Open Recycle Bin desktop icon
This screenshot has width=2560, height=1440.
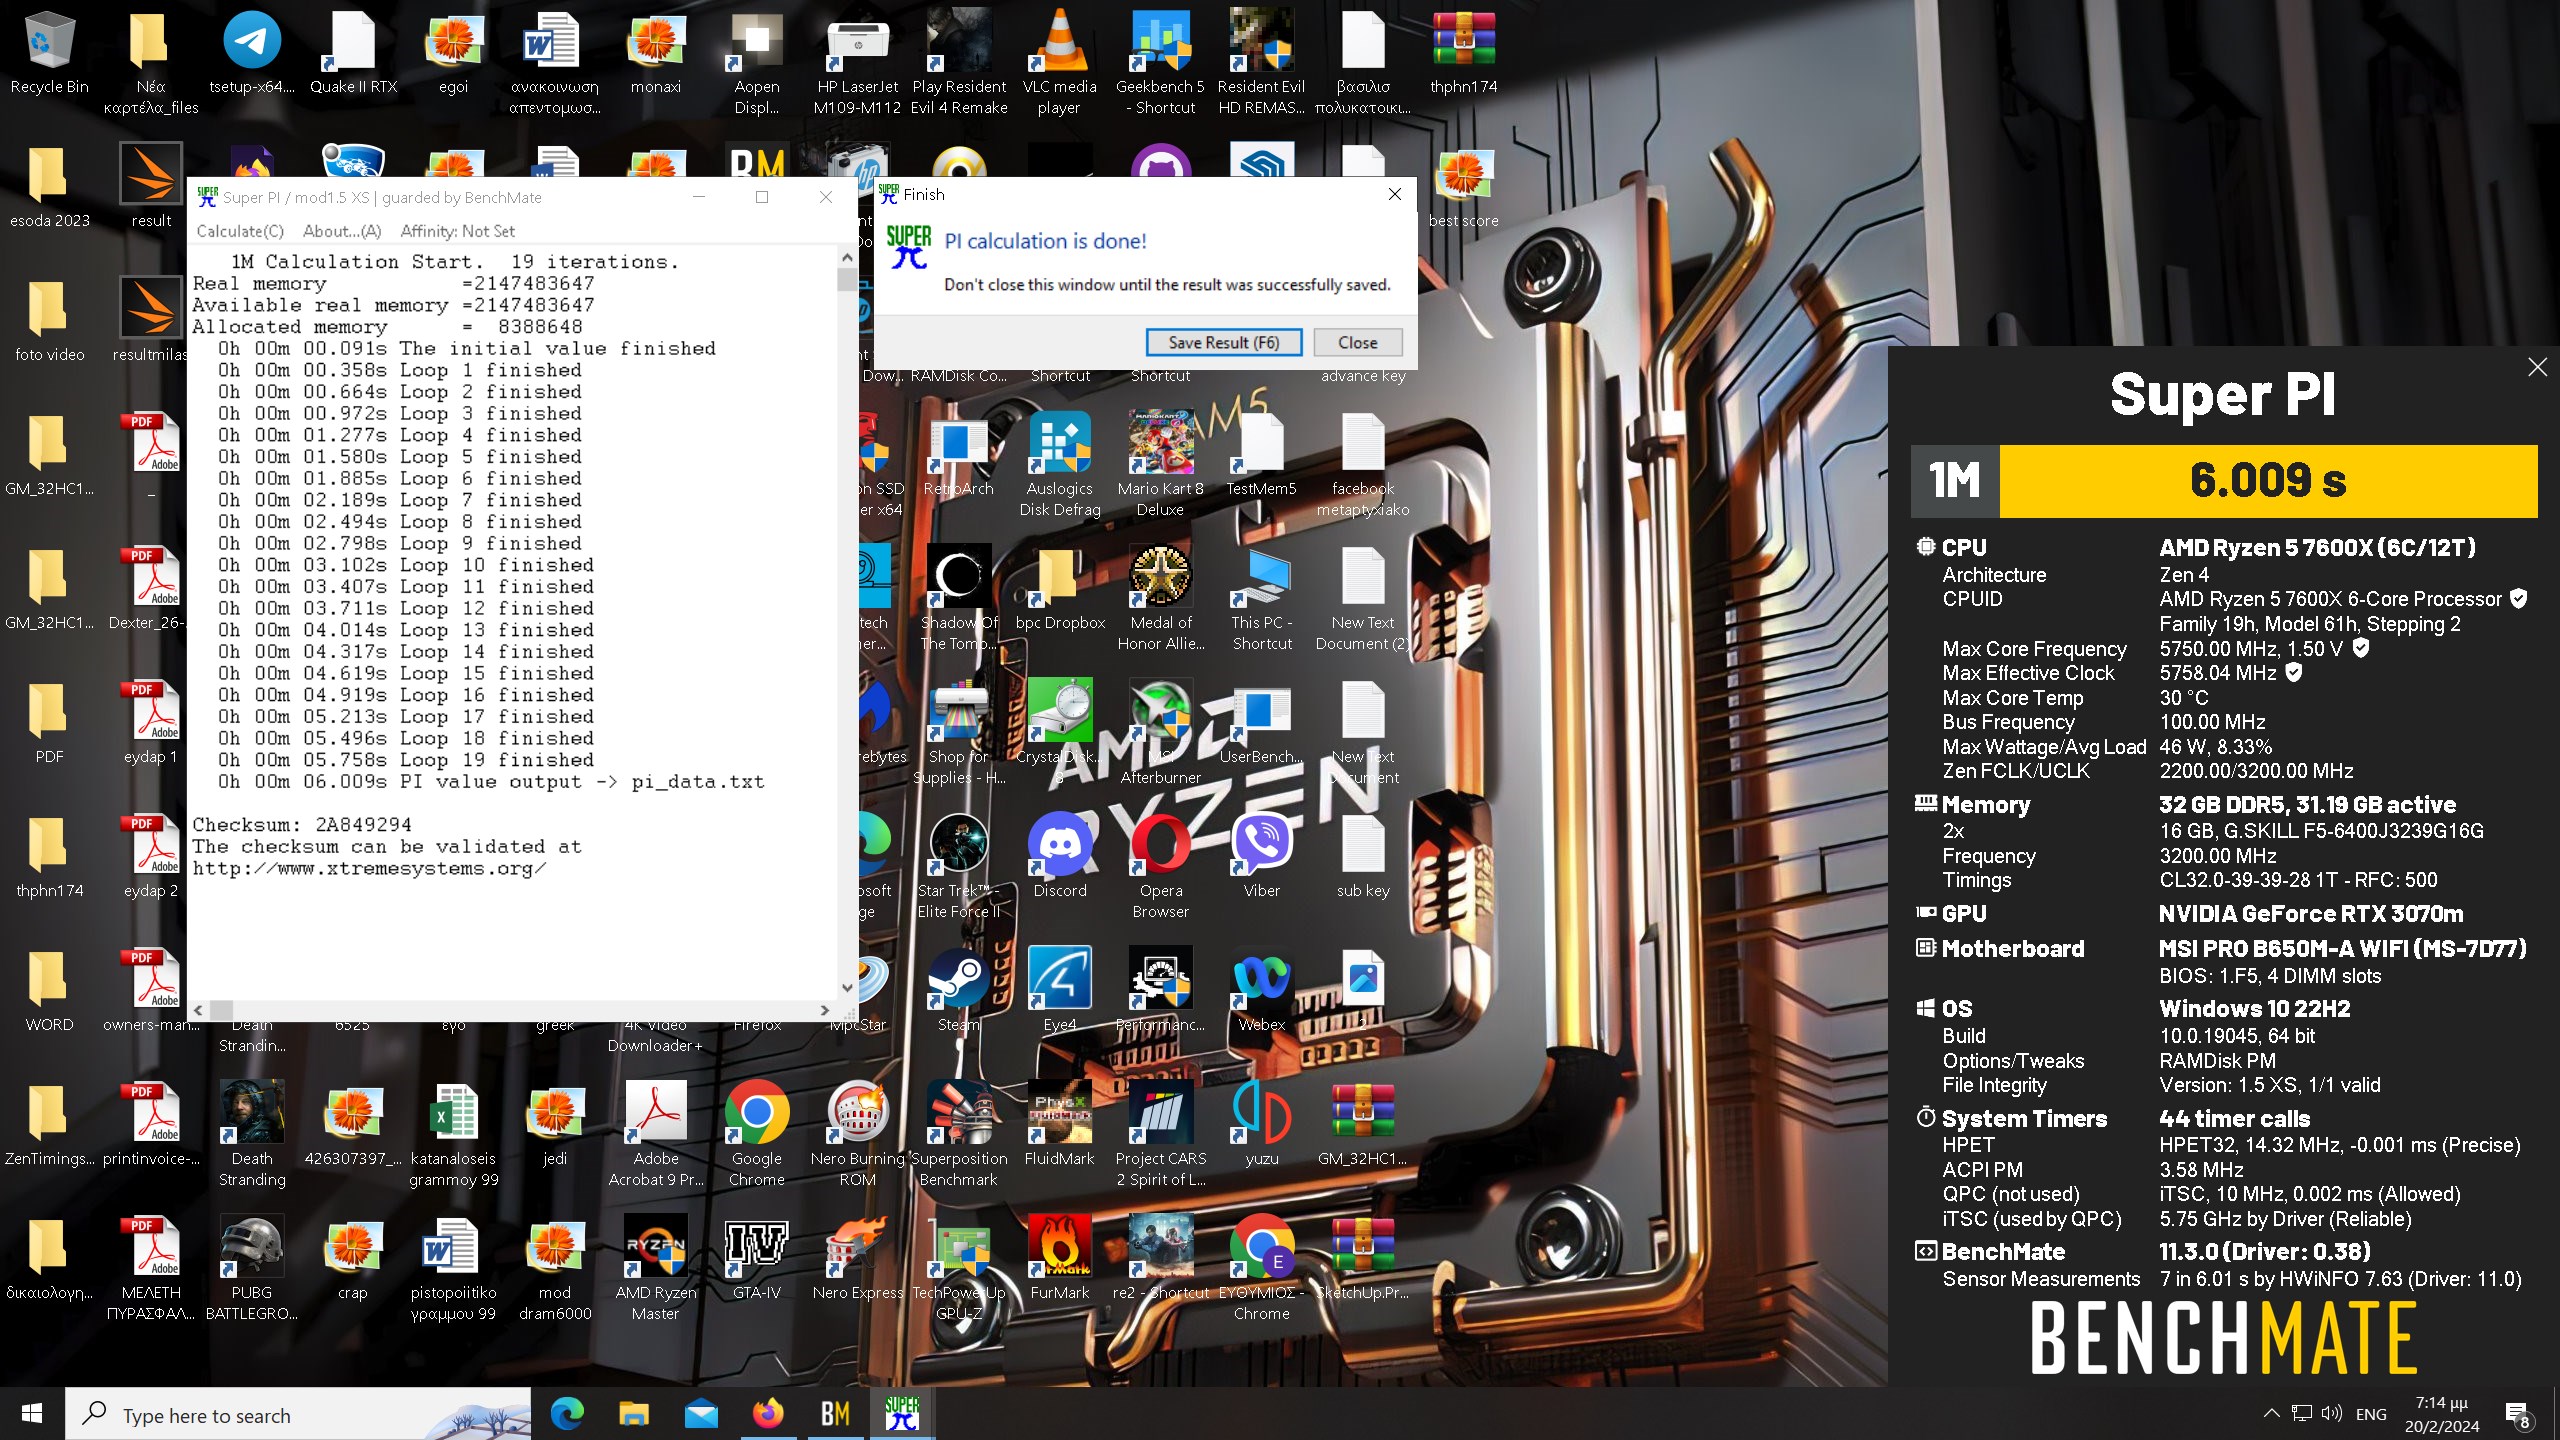[49, 55]
